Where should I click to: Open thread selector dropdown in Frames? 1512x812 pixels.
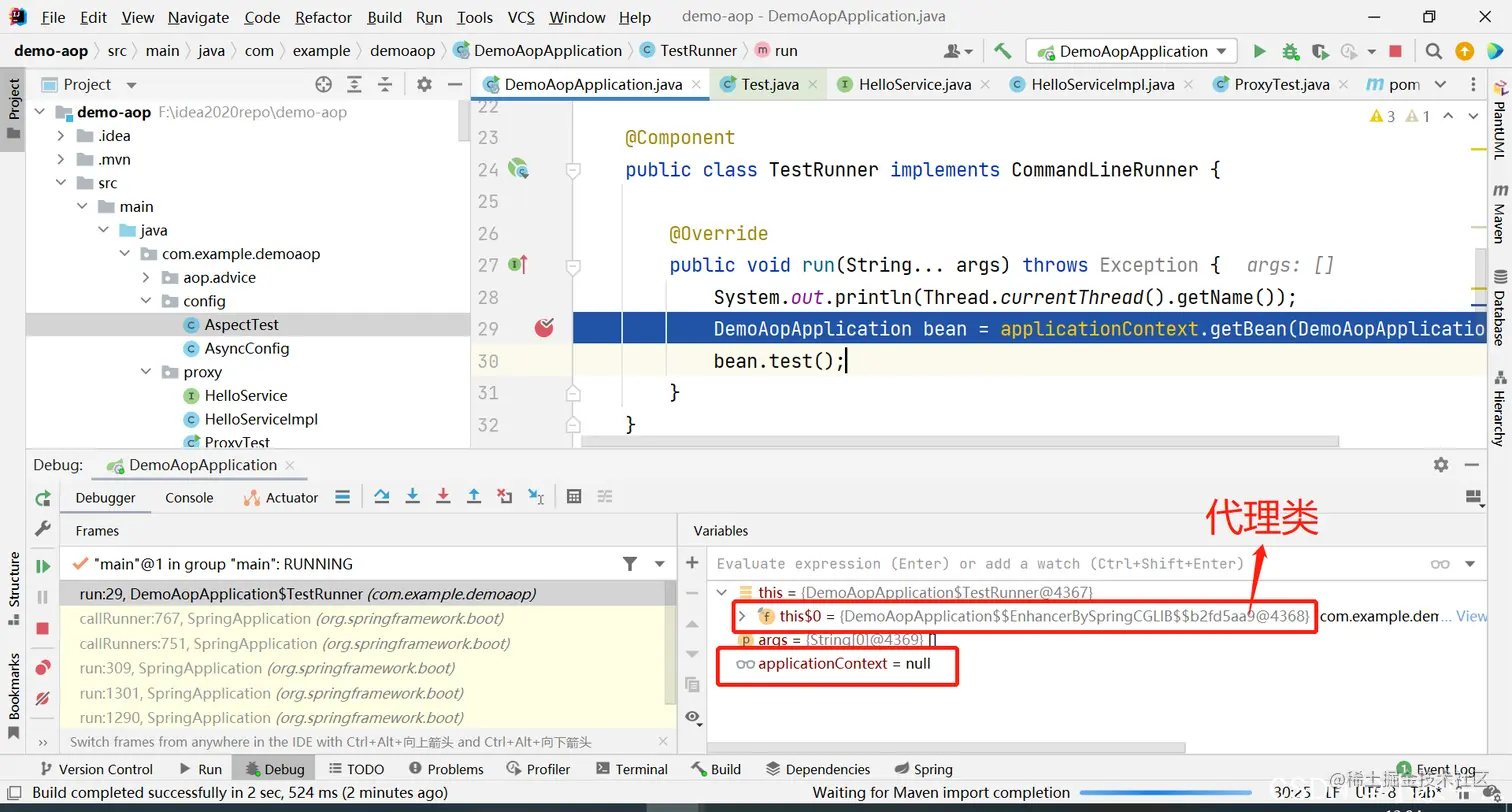[659, 564]
